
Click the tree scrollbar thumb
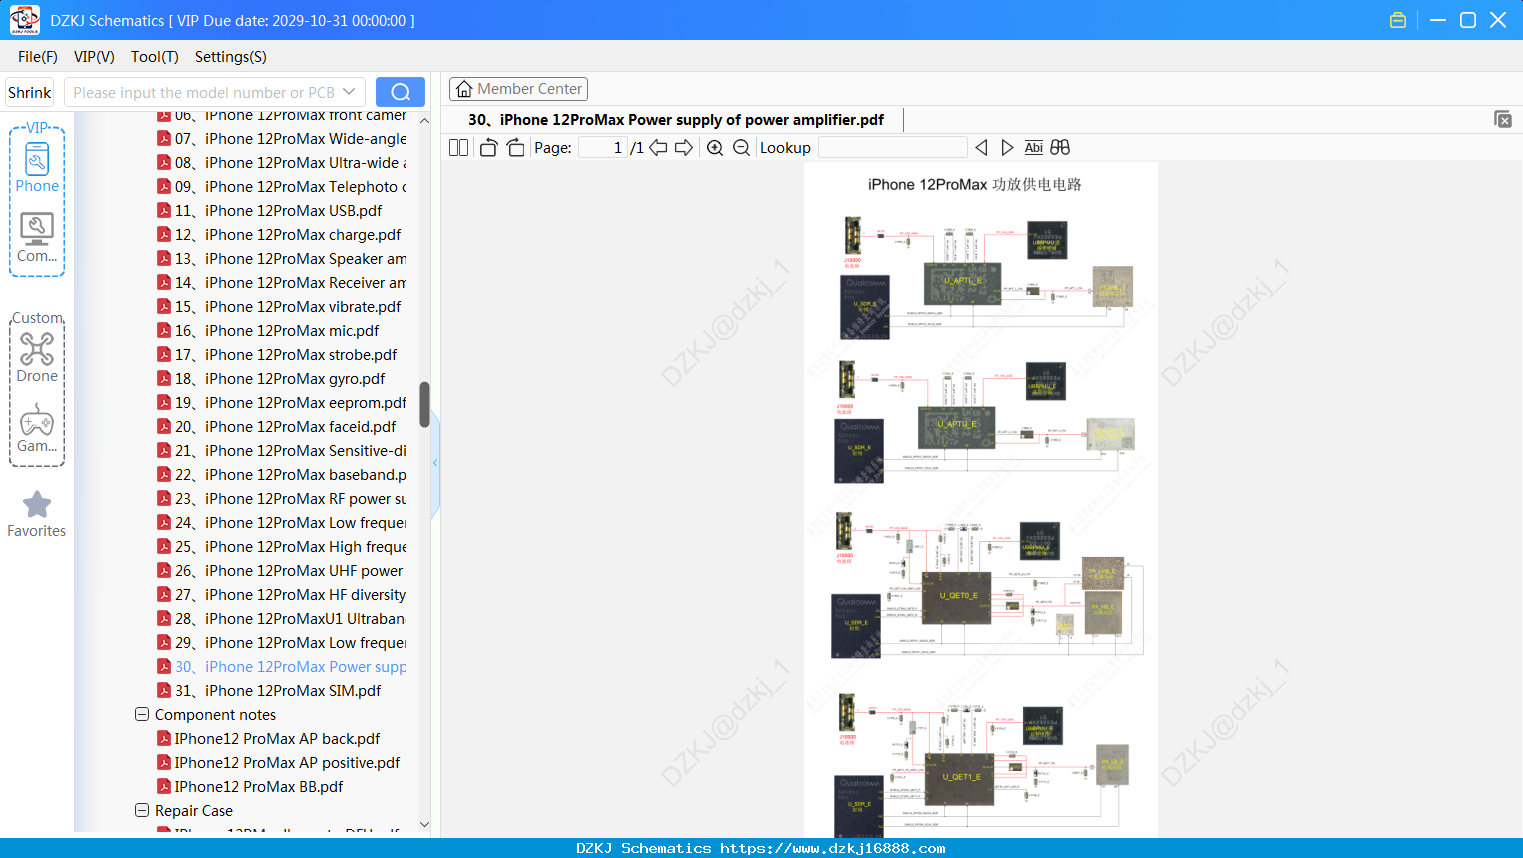424,404
